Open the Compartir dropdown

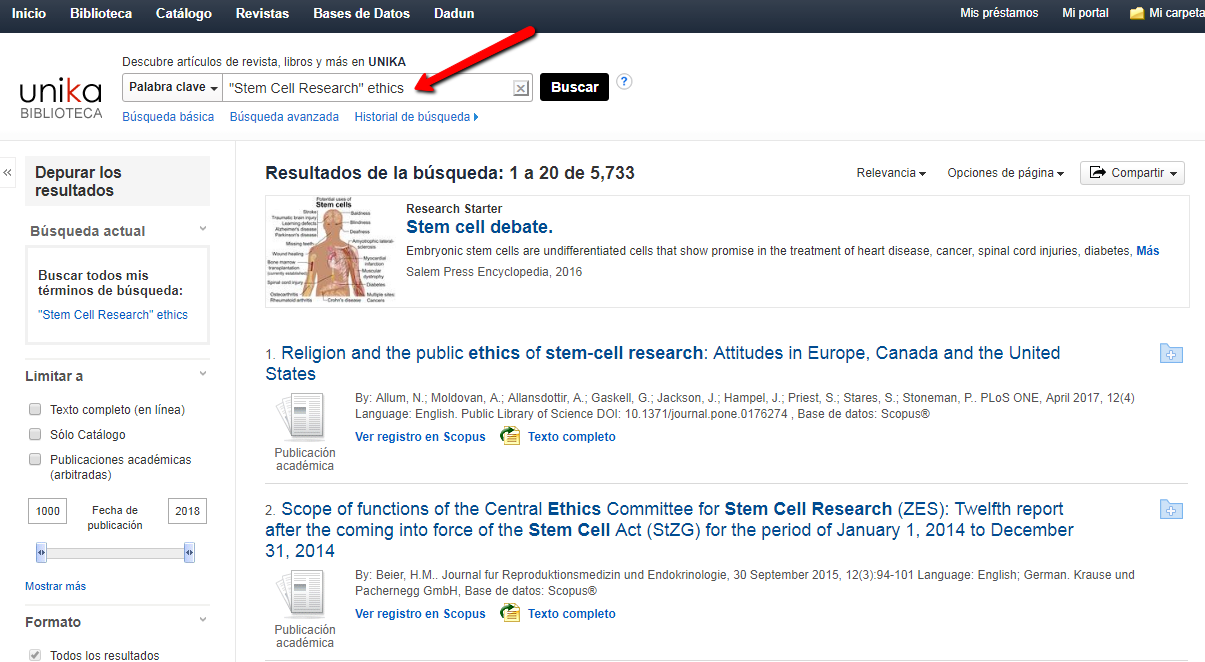click(1132, 173)
